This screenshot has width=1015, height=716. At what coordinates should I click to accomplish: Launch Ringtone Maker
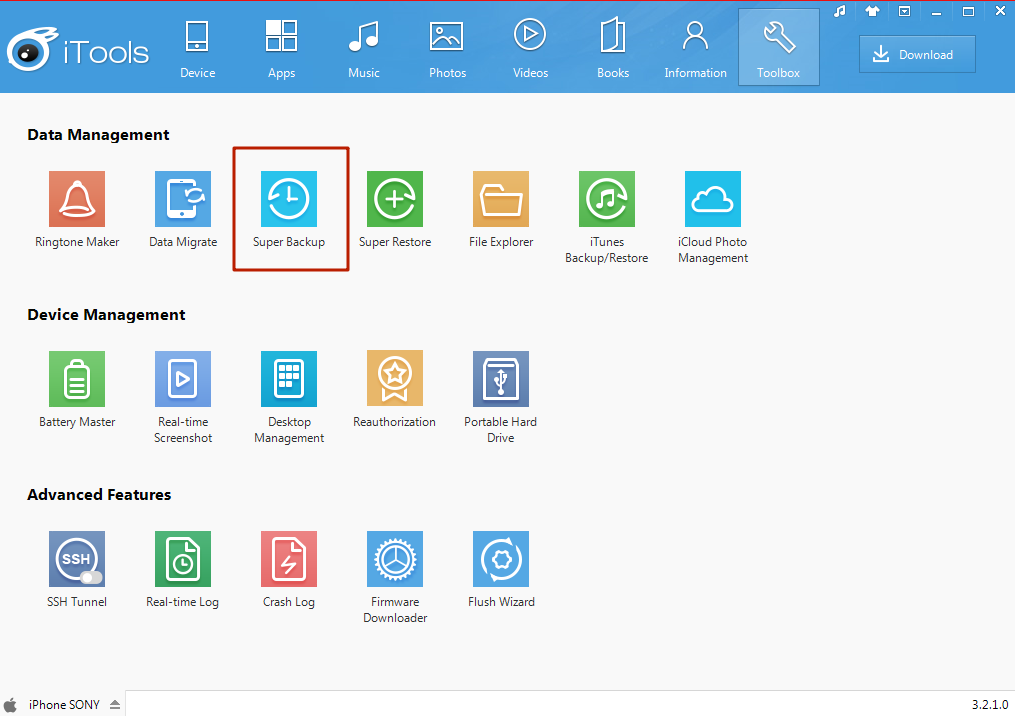point(77,199)
